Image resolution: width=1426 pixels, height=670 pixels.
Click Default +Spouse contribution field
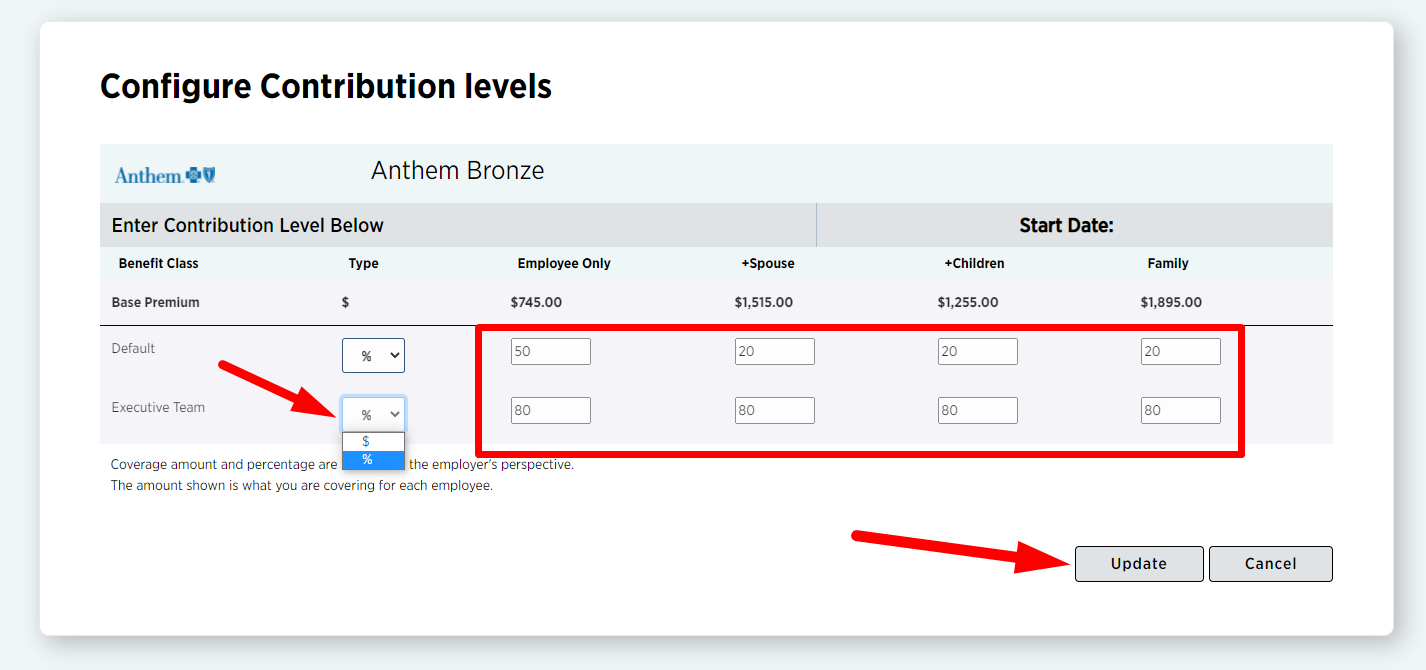tap(774, 352)
